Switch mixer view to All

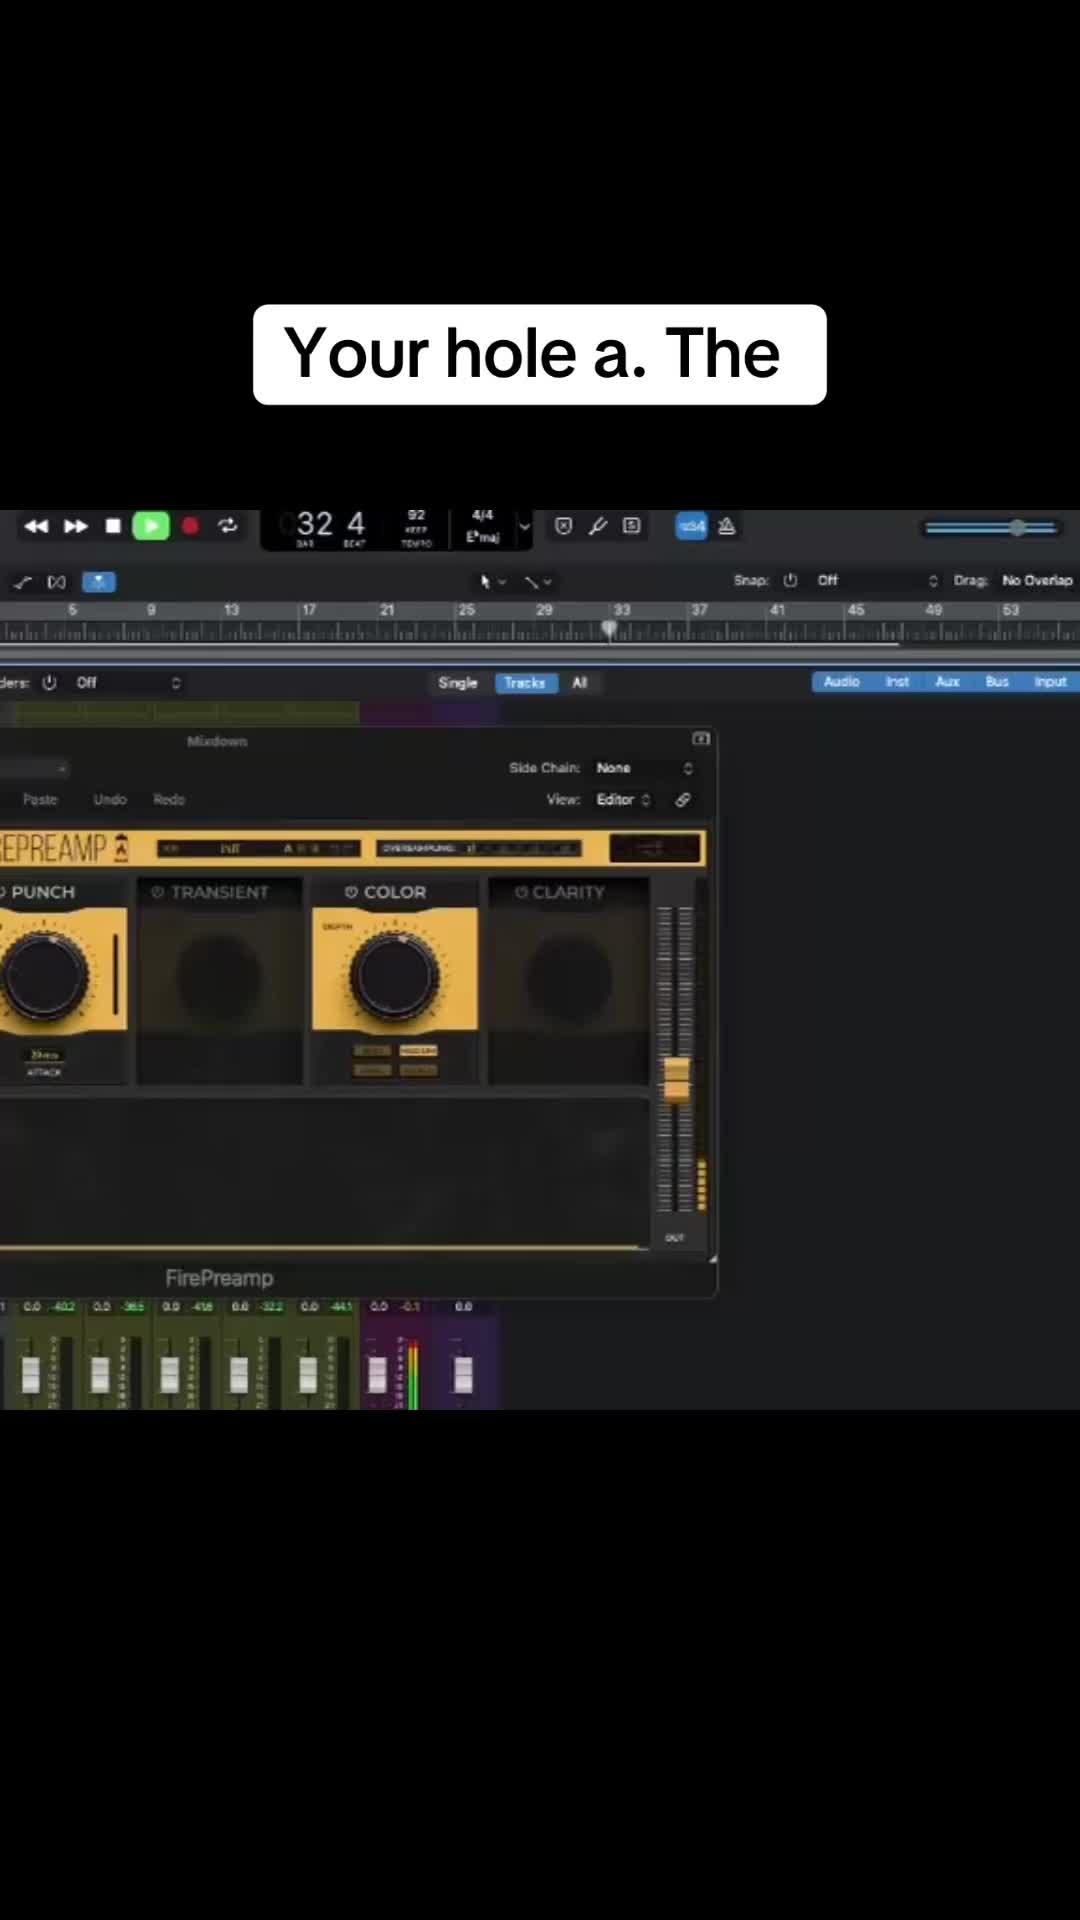(x=580, y=683)
